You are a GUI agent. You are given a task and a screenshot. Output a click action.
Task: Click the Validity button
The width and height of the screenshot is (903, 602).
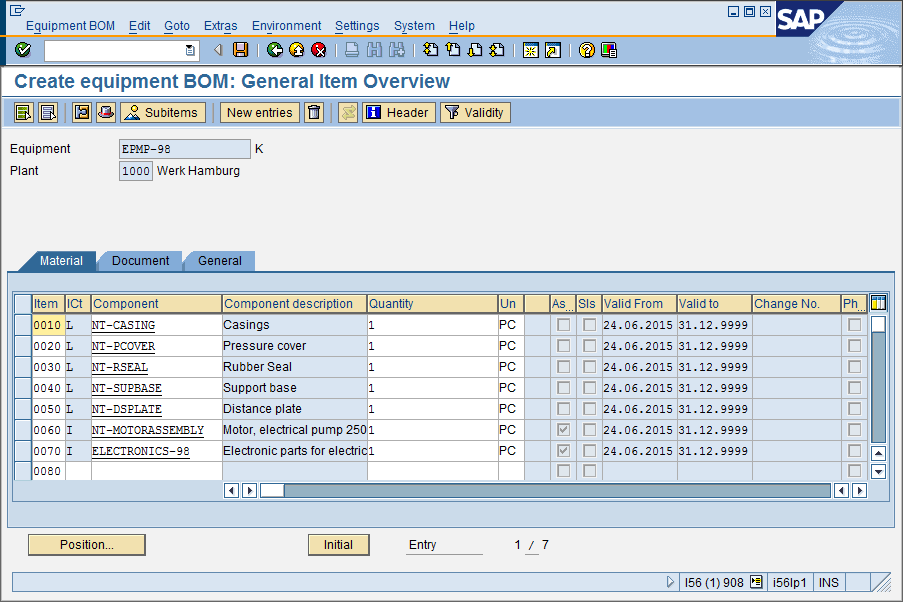(476, 112)
